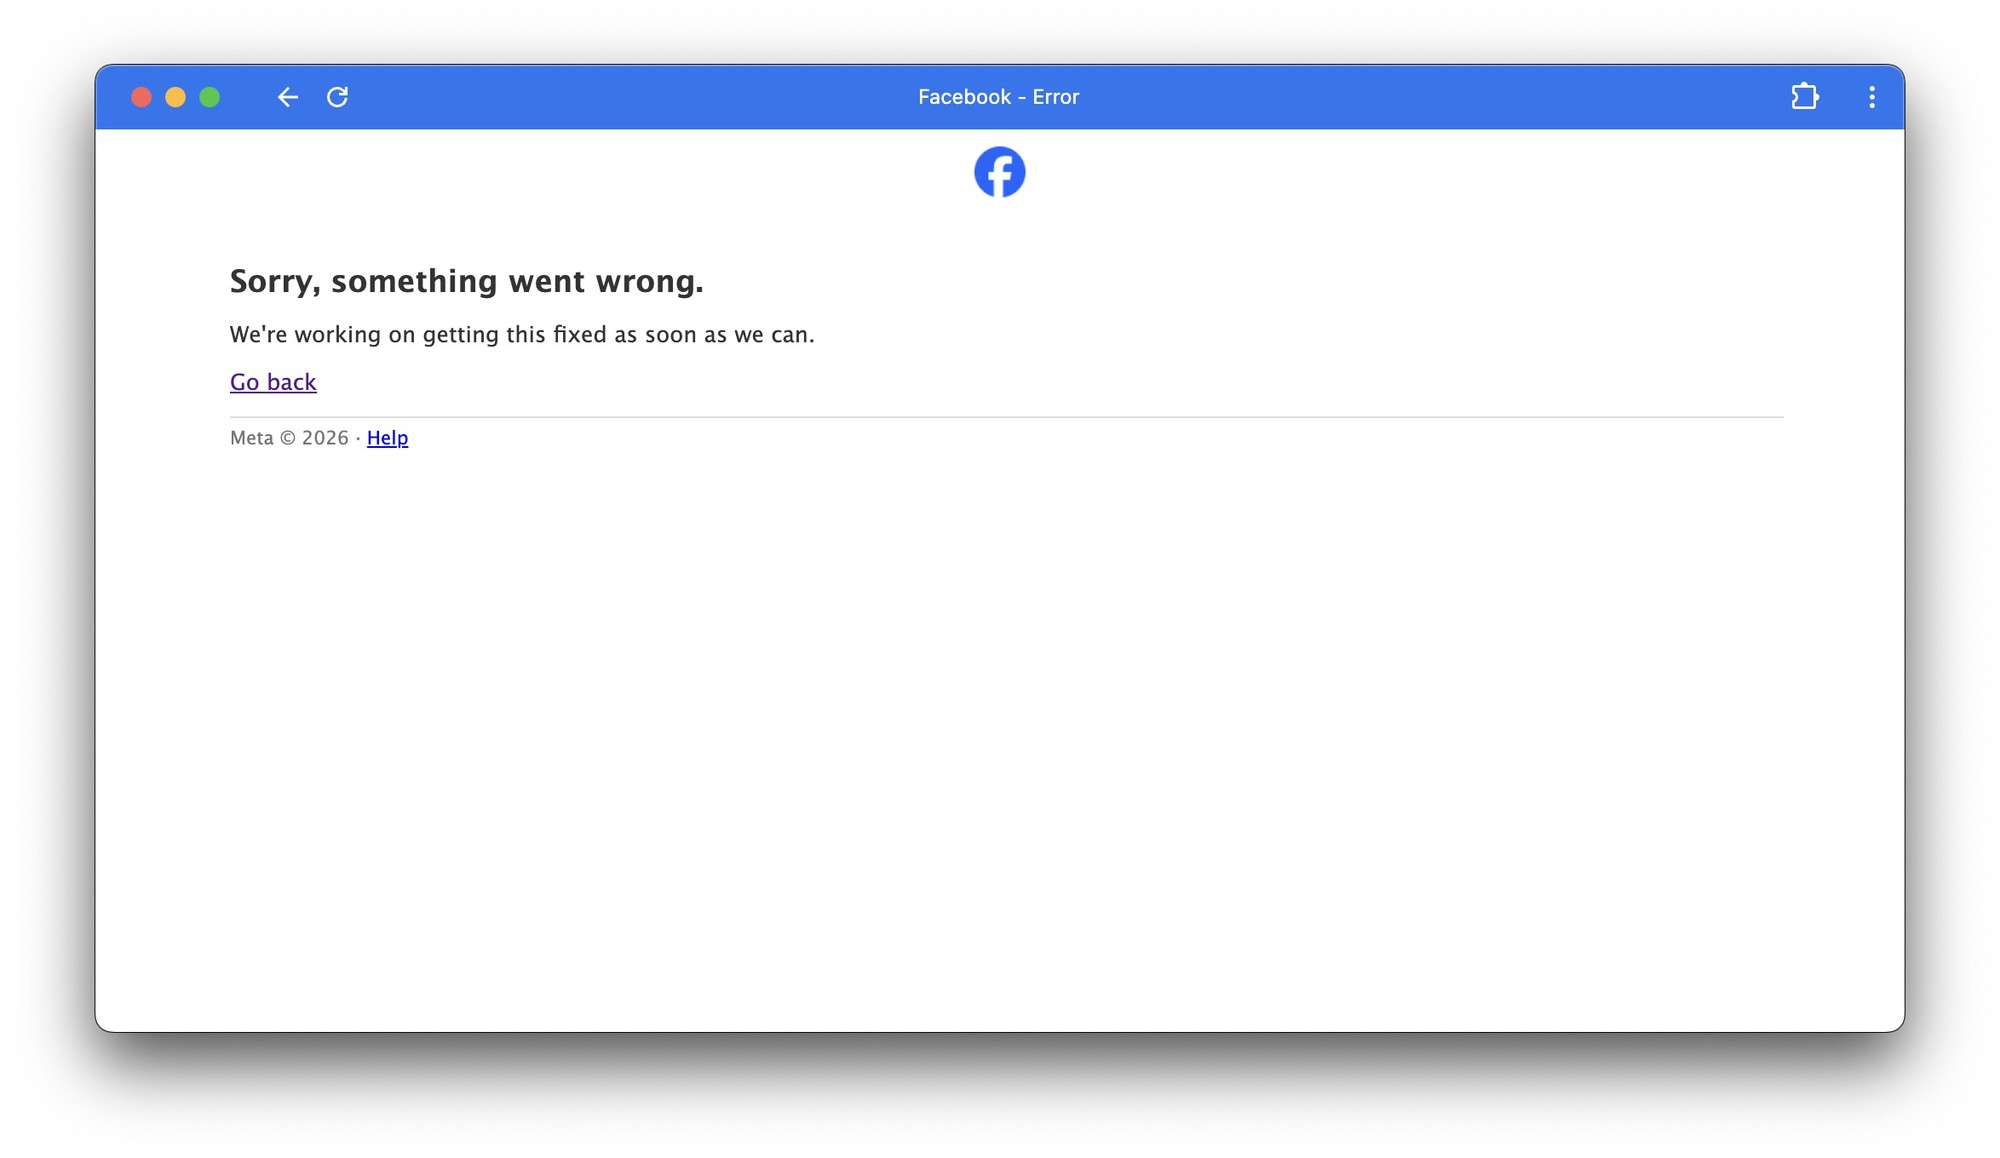This screenshot has height=1158, width=2000.
Task: Open the Help link in the footer
Action: click(x=387, y=438)
